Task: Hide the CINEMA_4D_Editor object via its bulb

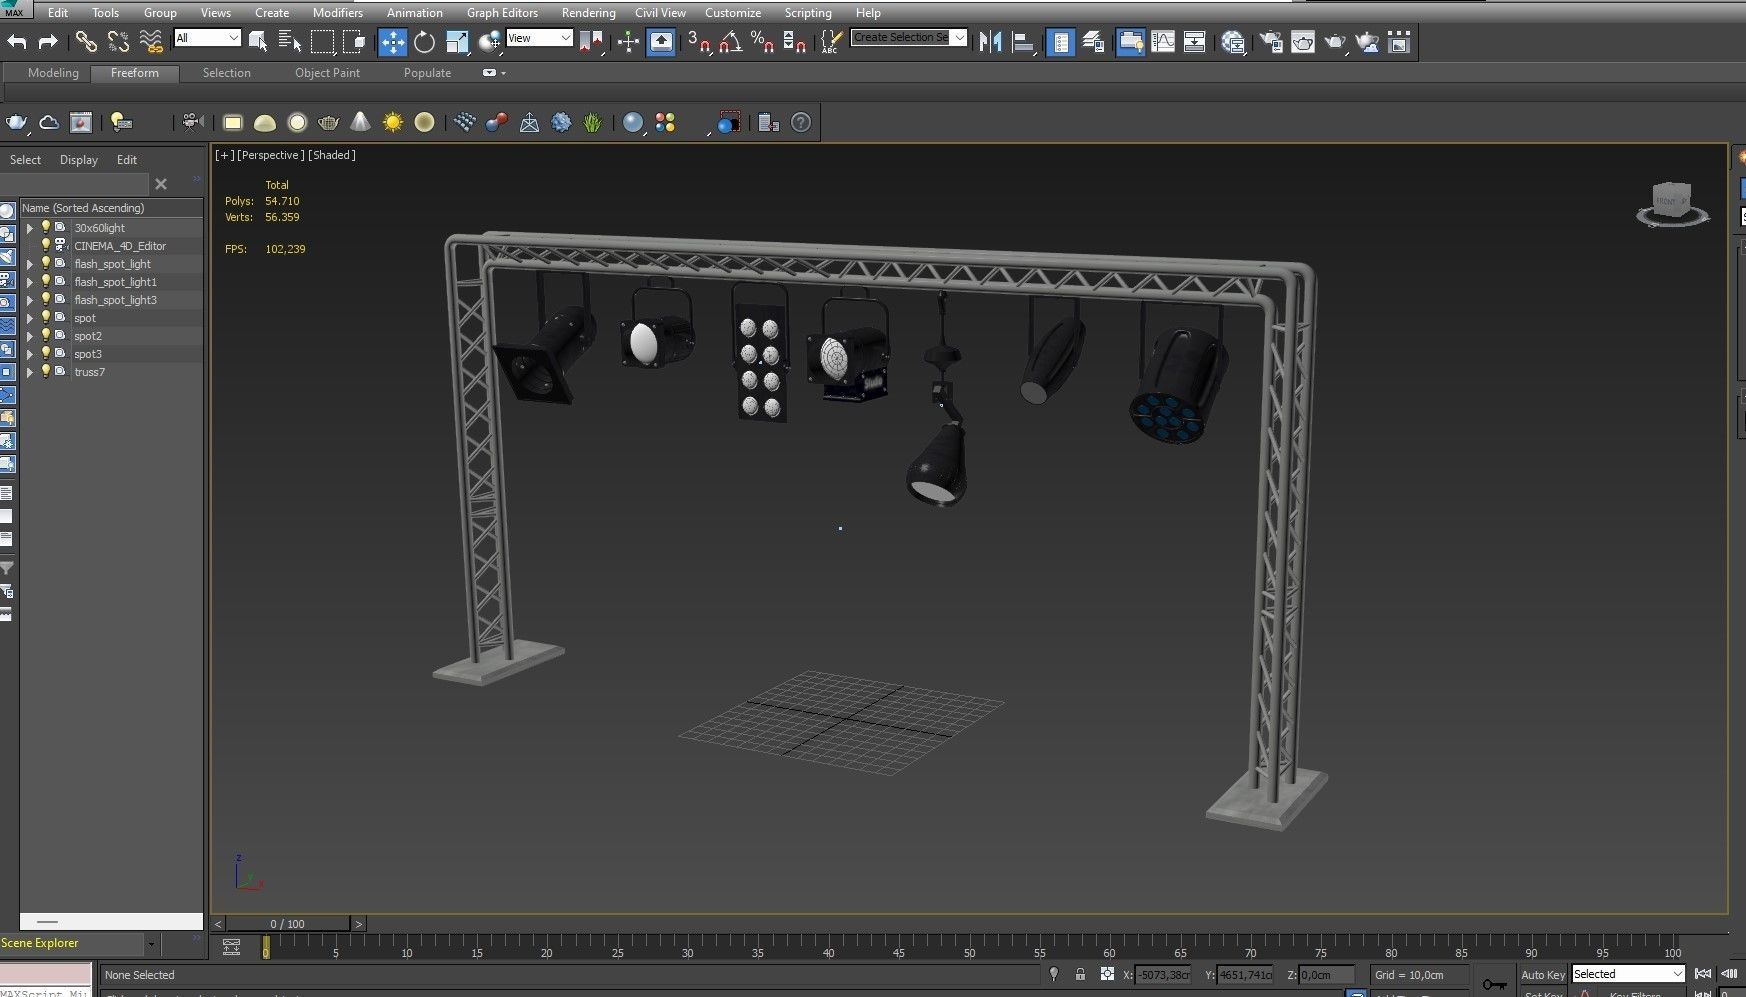Action: (46, 245)
